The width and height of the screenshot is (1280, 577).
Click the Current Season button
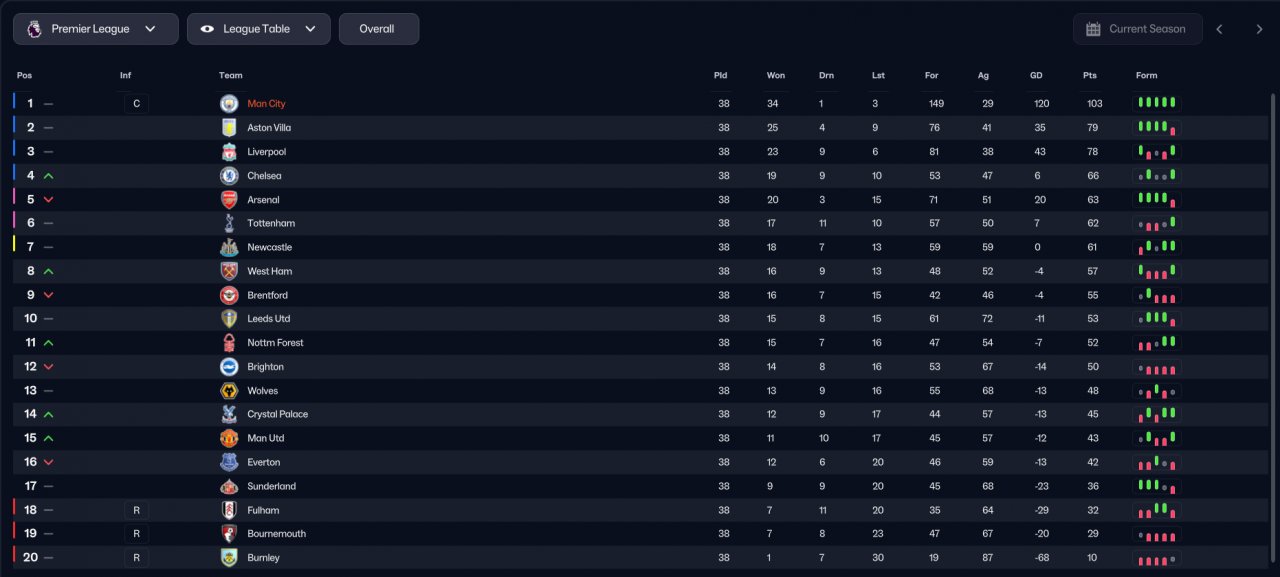[x=1137, y=29]
